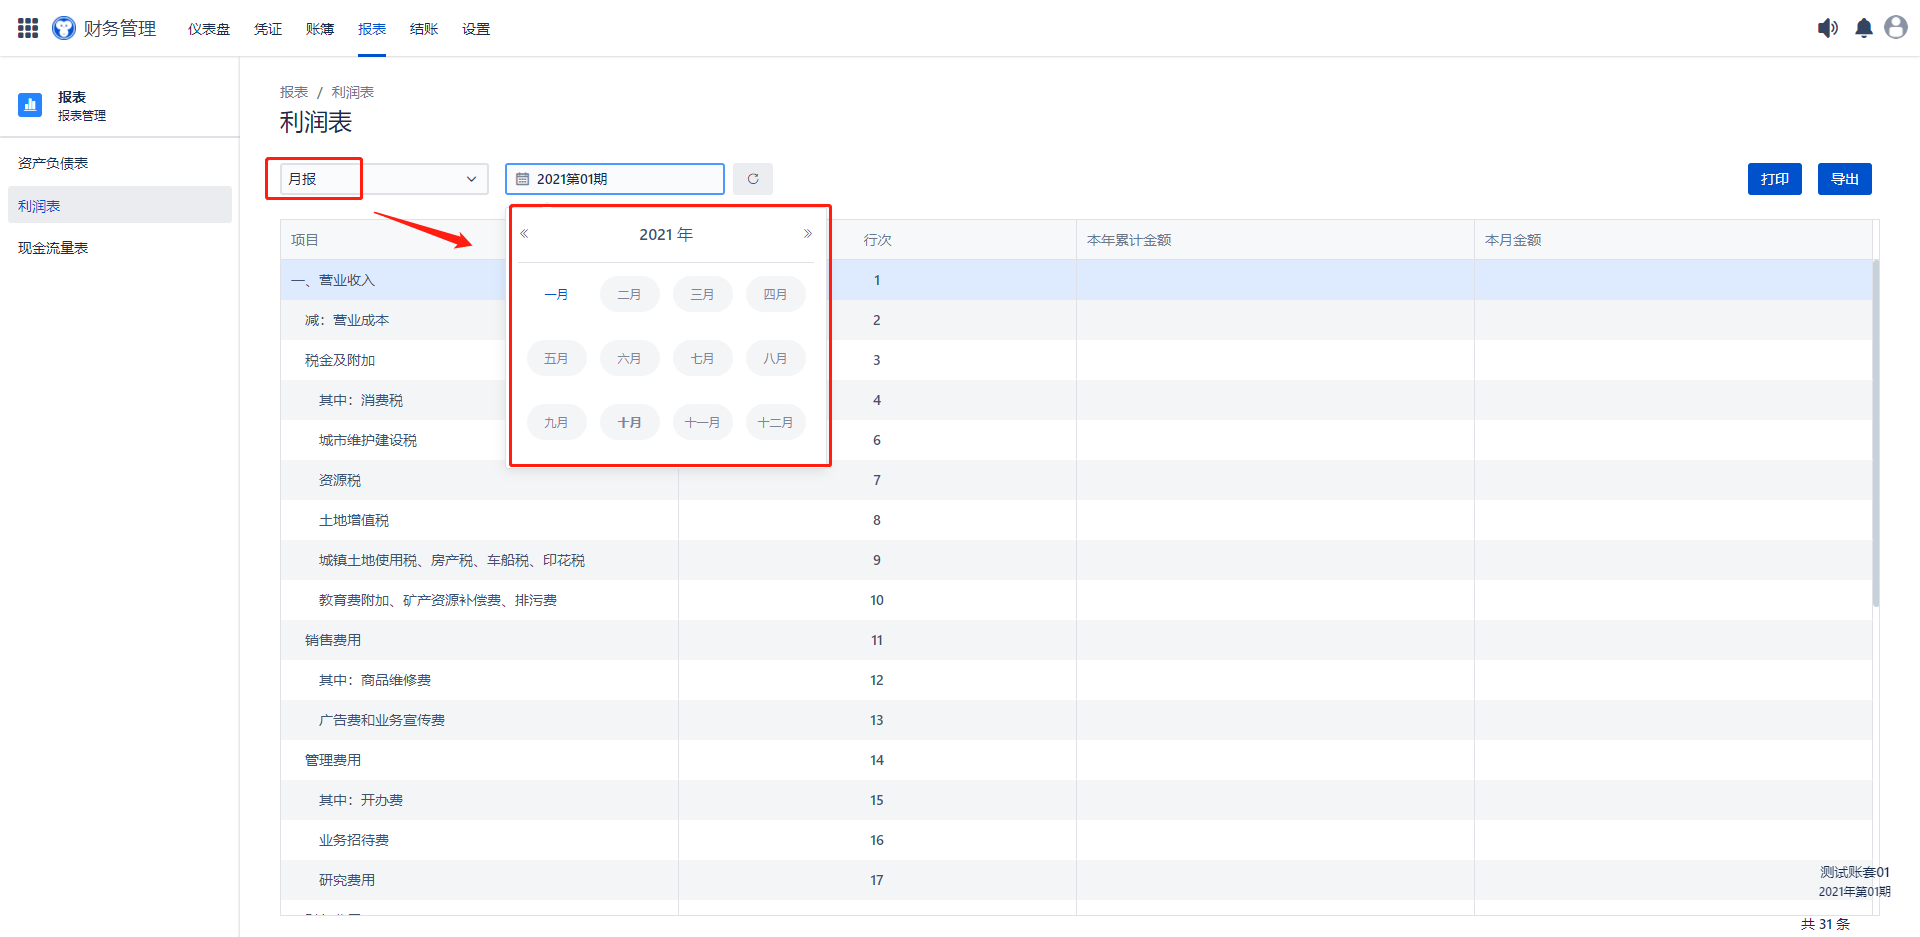Screen dimensions: 1920x937
Task: Pick 六月 in the month picker
Action: 629,358
